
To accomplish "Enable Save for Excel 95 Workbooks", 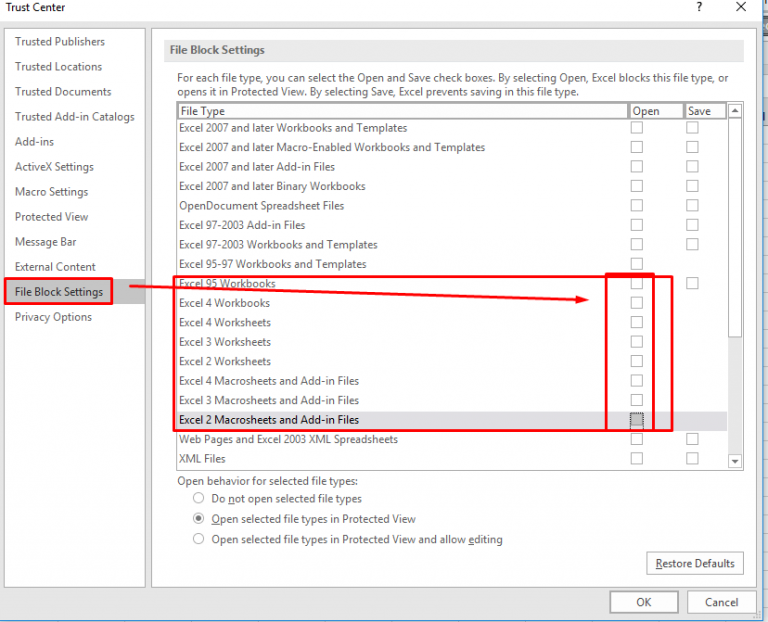I will [692, 284].
